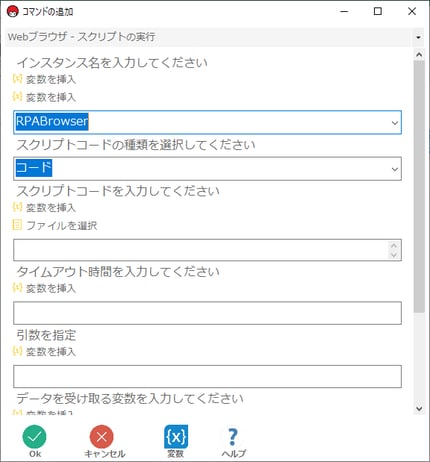Insert variable for スクリプトコード input

[44, 207]
